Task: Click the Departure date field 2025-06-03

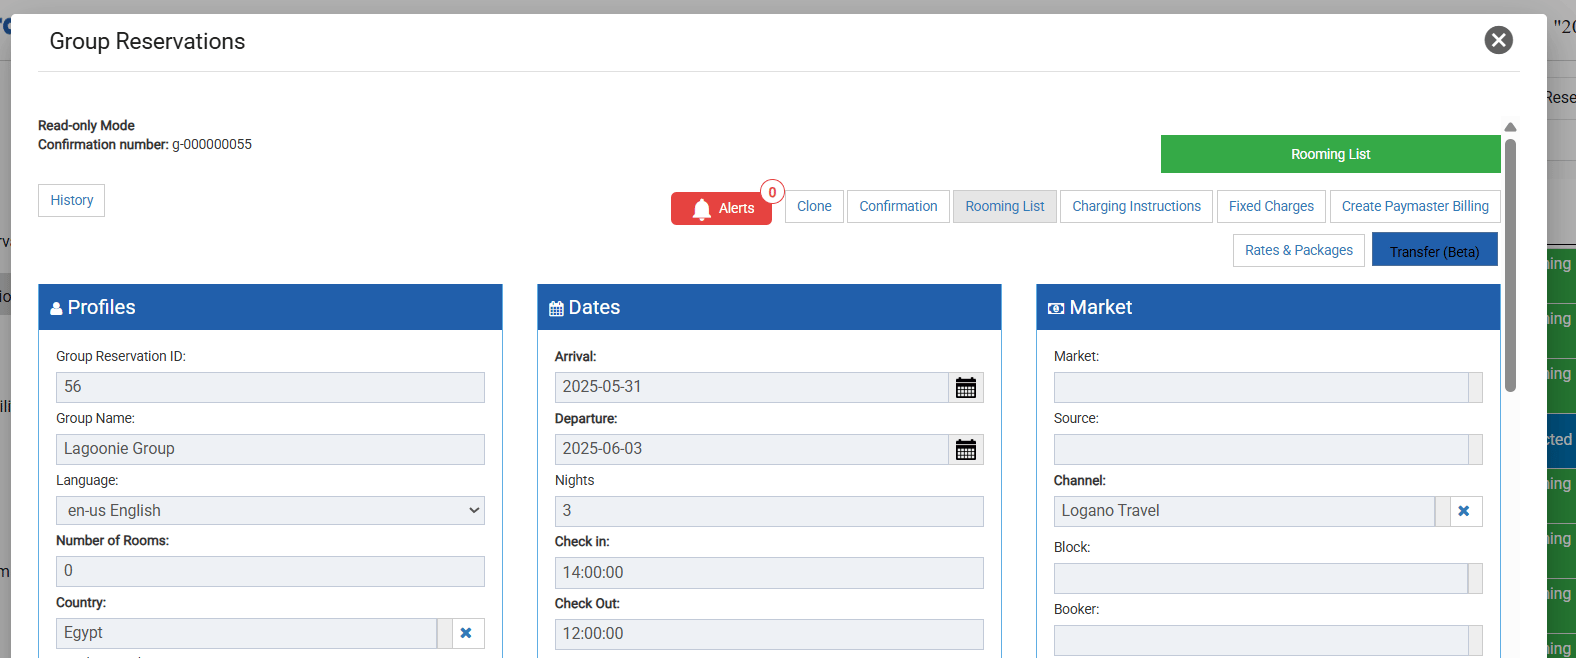Action: click(752, 450)
